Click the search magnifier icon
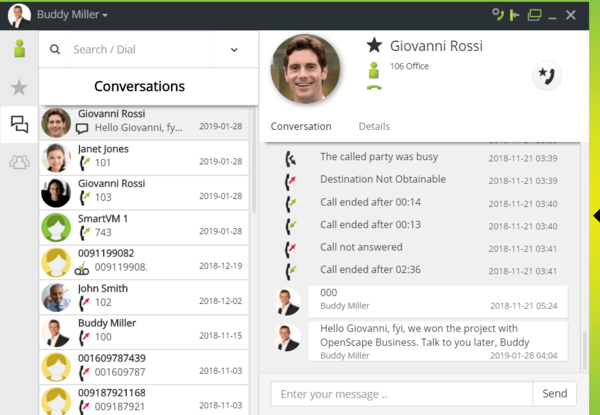 tap(54, 49)
